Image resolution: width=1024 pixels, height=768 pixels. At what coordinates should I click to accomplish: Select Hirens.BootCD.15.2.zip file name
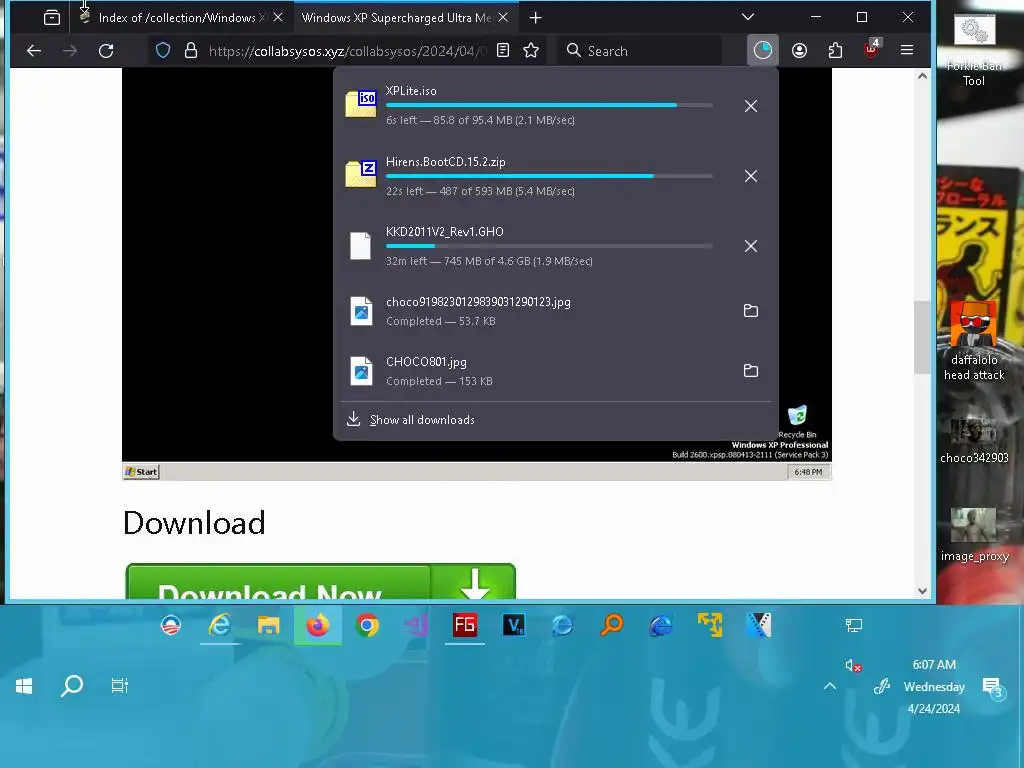445,162
